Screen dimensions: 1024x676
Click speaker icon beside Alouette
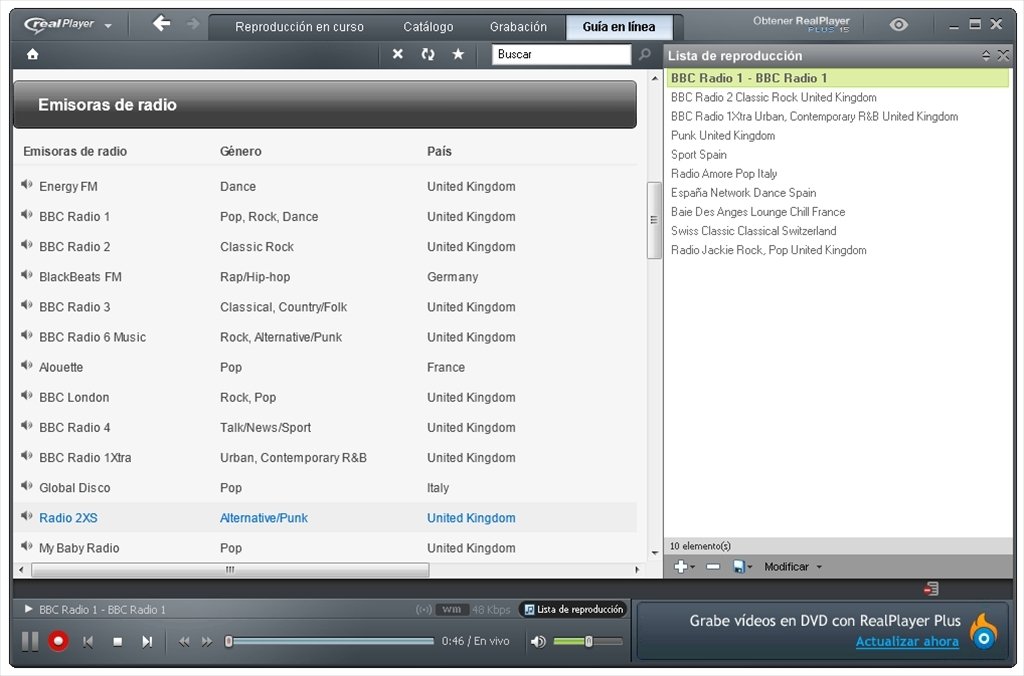27,365
